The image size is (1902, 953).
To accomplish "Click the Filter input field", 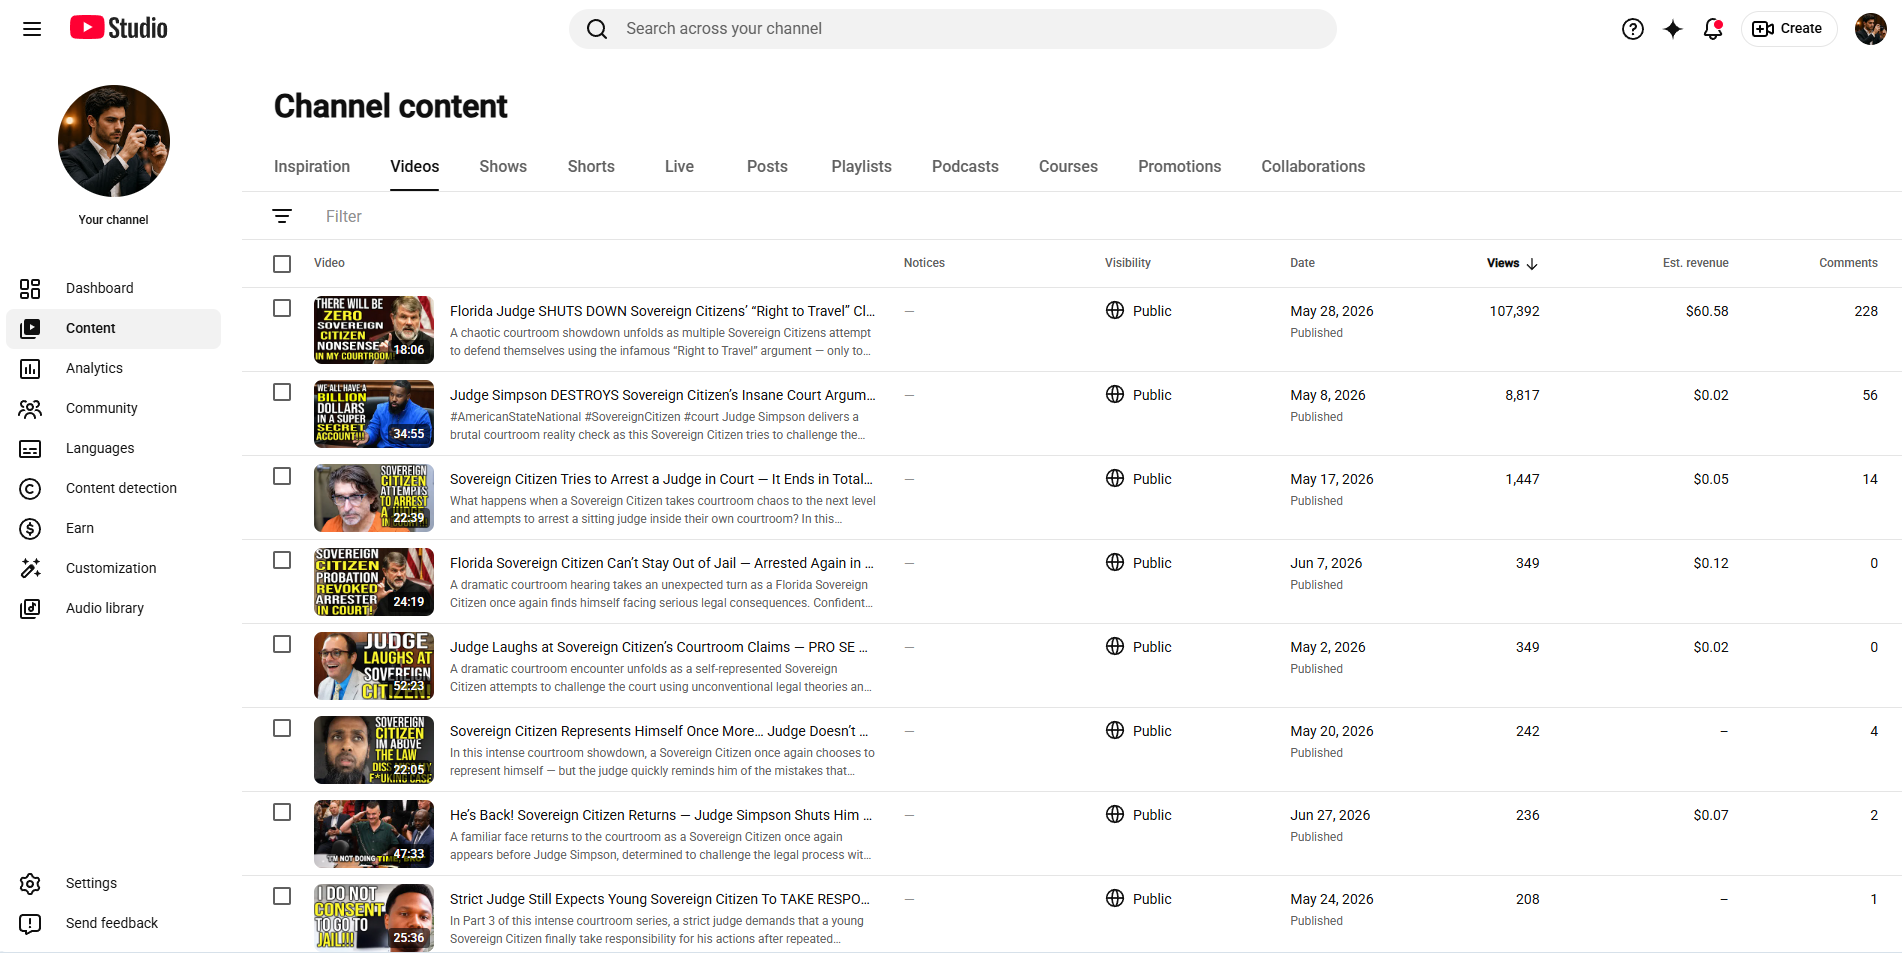I will click(344, 216).
